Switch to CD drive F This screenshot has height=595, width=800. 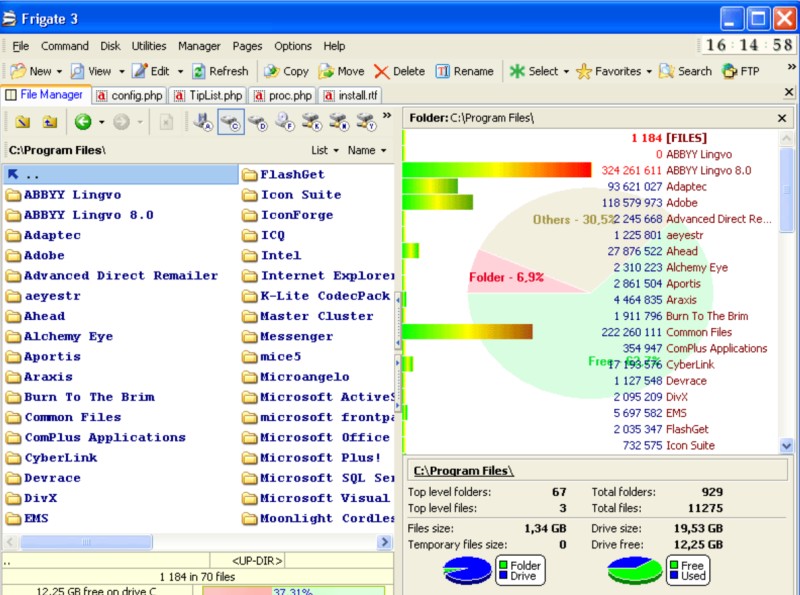point(285,122)
